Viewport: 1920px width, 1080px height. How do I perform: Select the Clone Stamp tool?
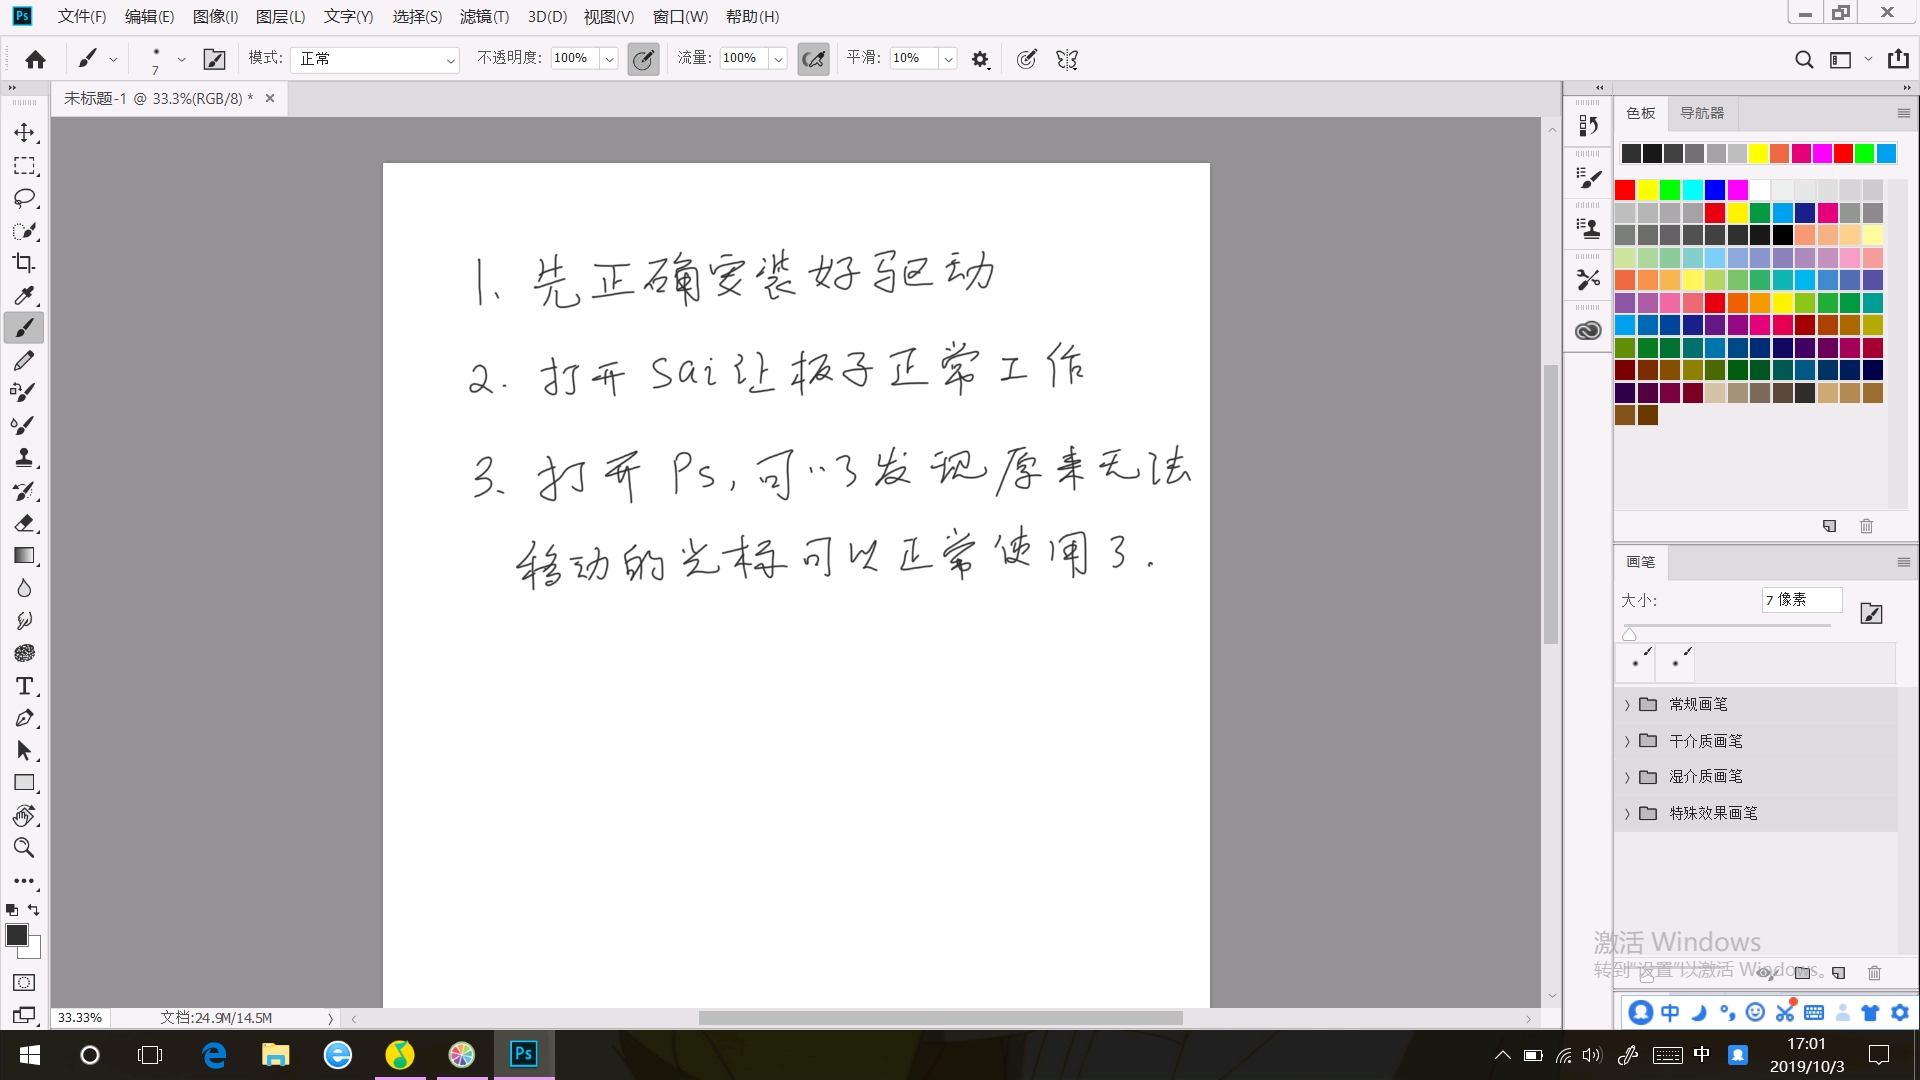pos(24,458)
